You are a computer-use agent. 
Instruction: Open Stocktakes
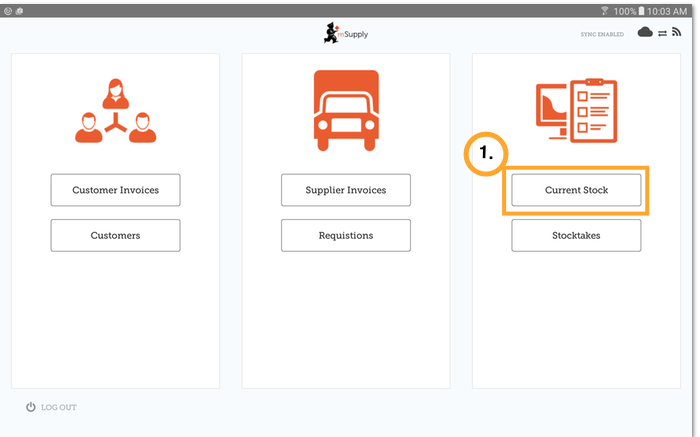point(576,235)
